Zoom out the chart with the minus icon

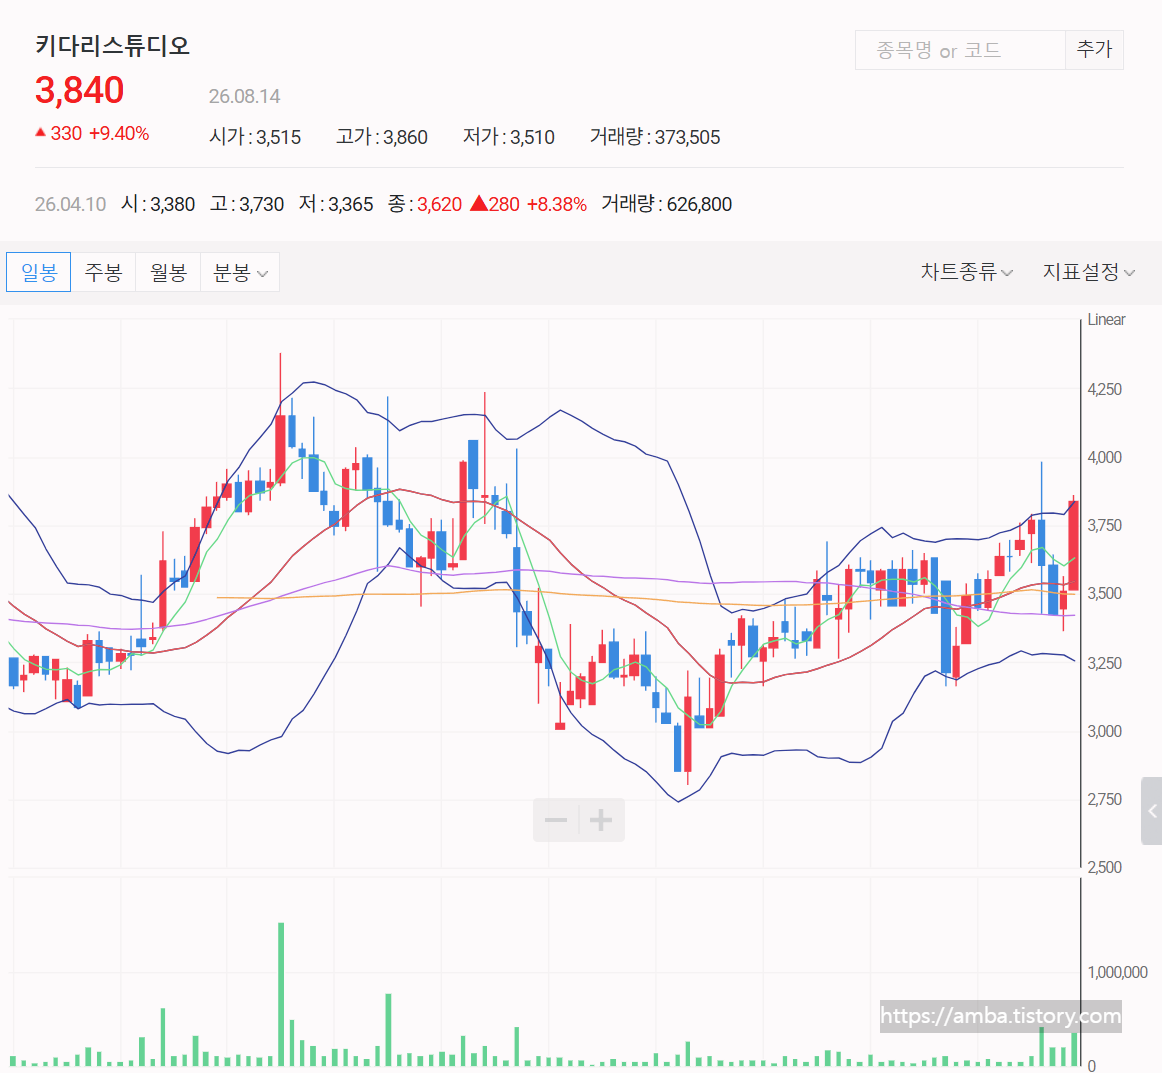point(556,820)
